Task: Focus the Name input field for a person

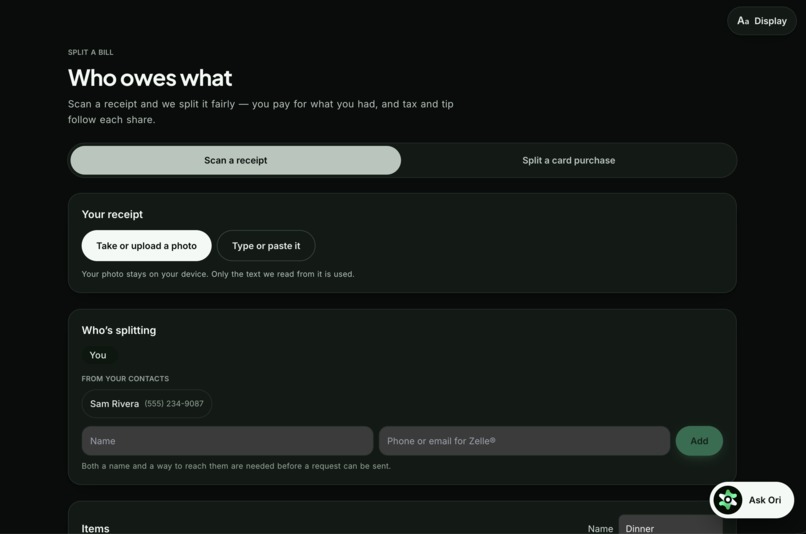Action: tap(227, 441)
